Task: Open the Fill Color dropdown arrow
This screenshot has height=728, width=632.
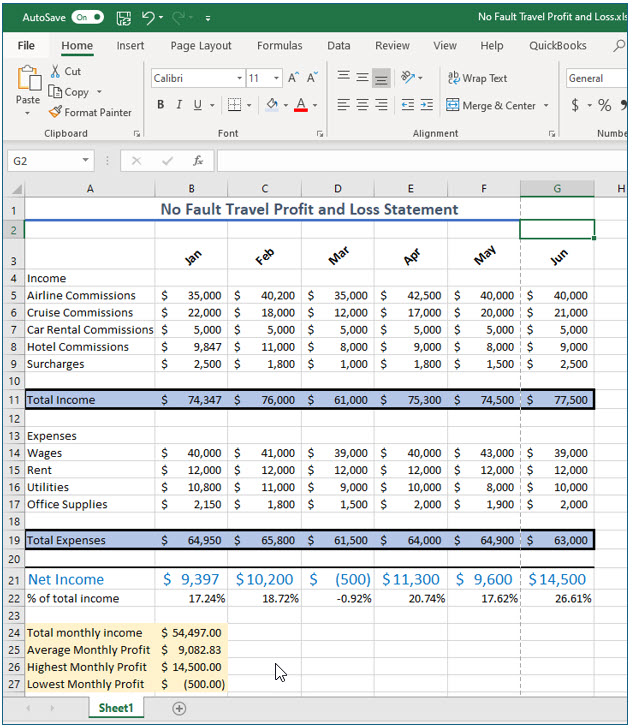Action: click(285, 105)
